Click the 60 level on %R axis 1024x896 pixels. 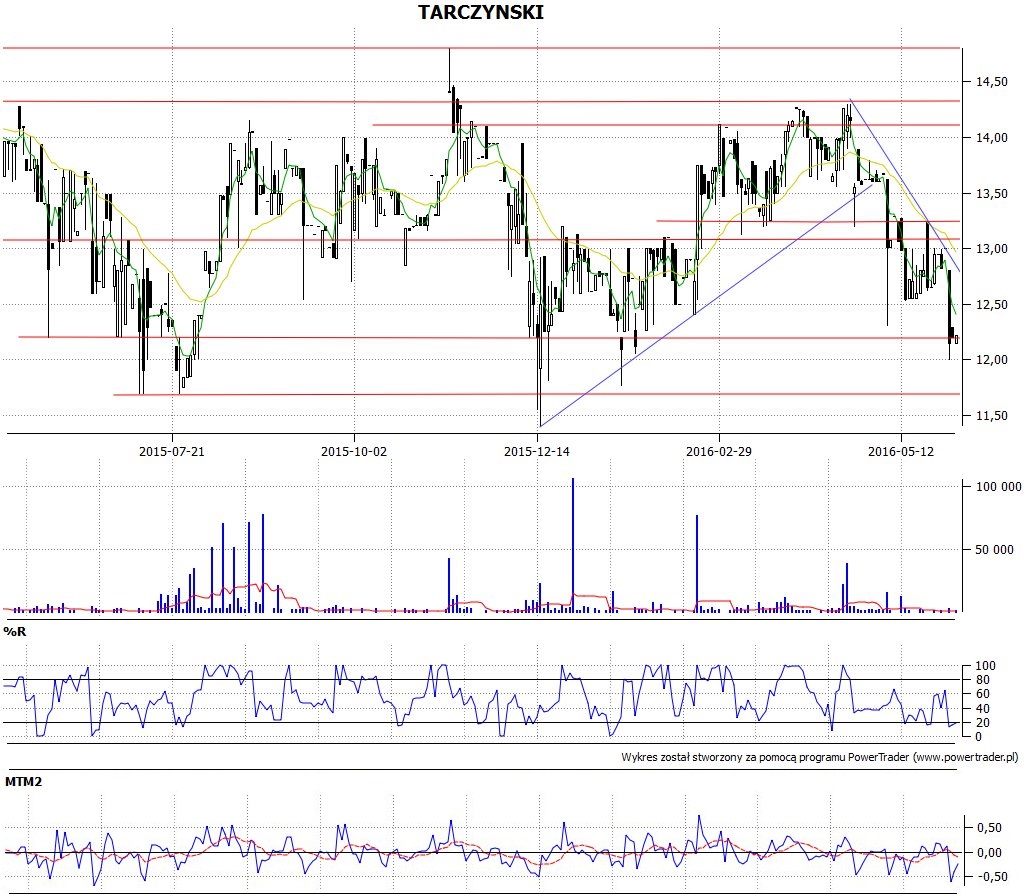(983, 694)
